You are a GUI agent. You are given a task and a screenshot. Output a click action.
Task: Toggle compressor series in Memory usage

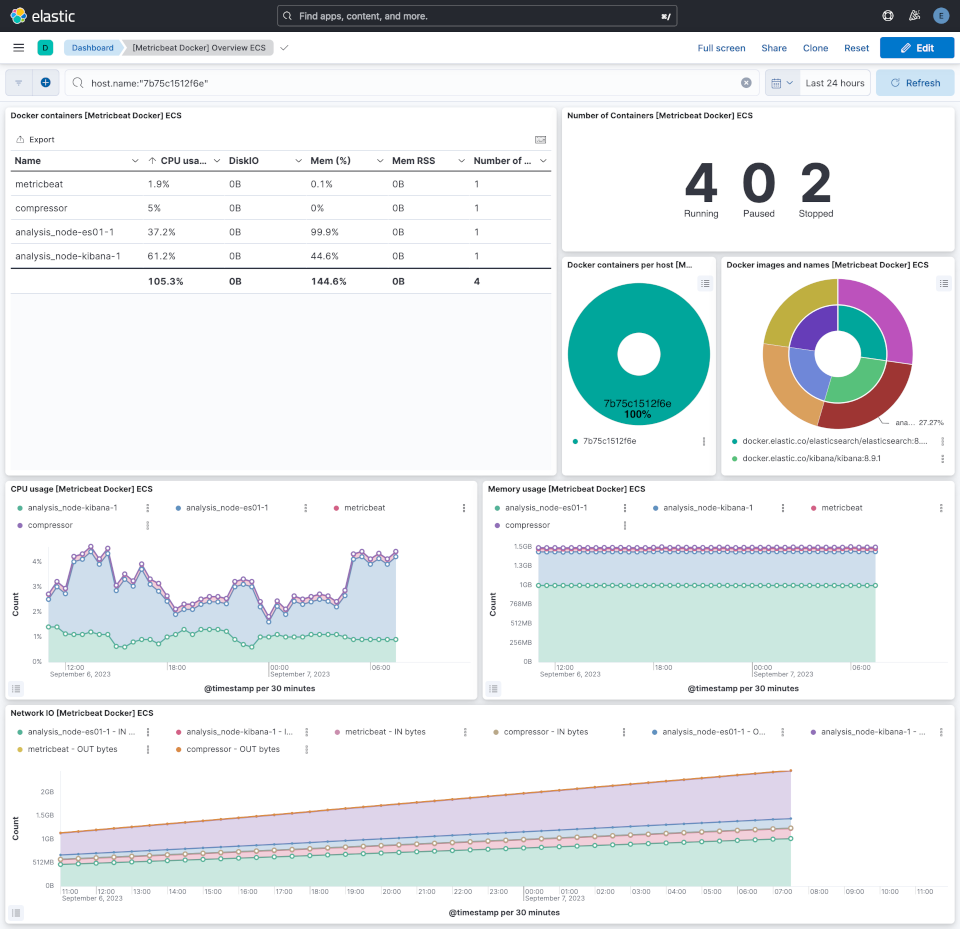(x=527, y=525)
